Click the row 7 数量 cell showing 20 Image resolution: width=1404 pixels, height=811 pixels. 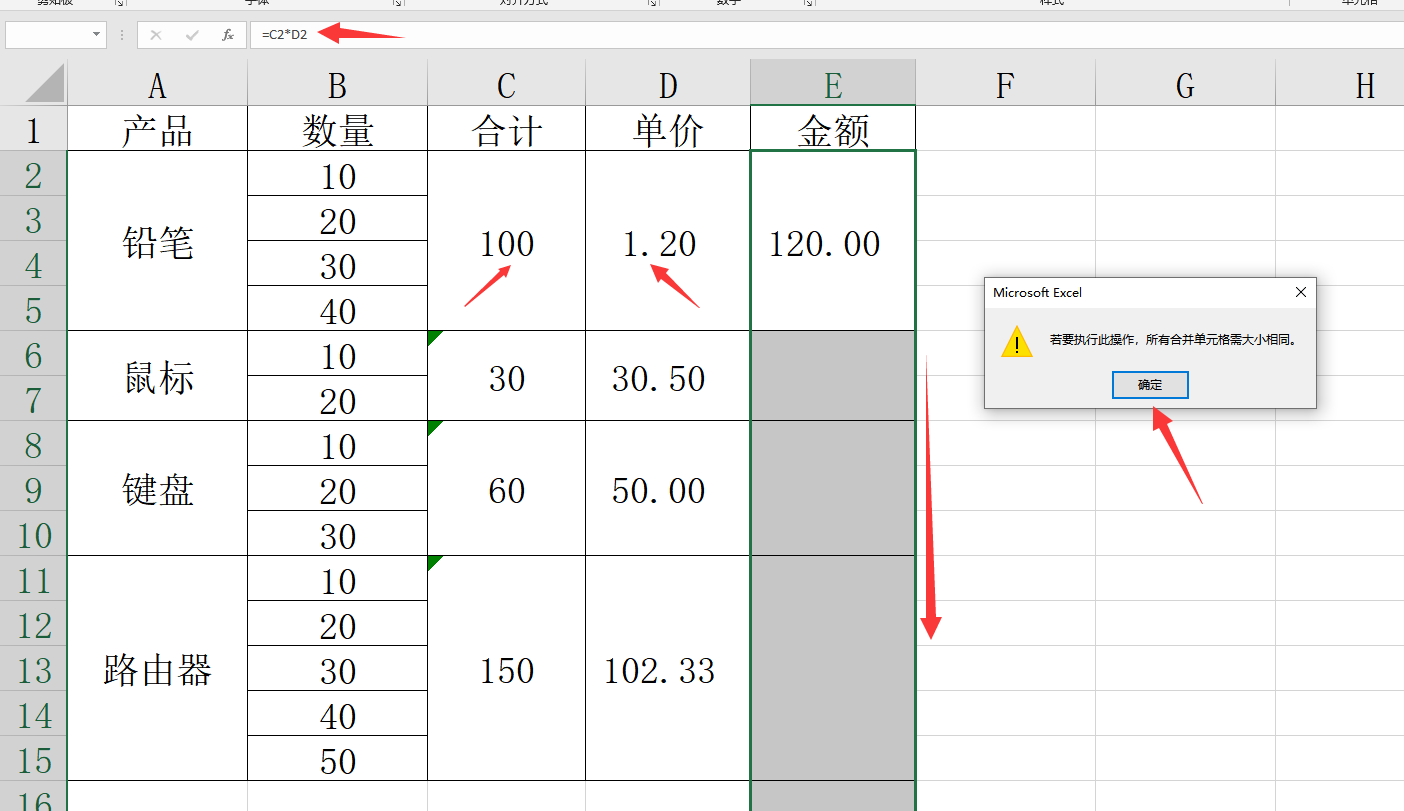(337, 398)
